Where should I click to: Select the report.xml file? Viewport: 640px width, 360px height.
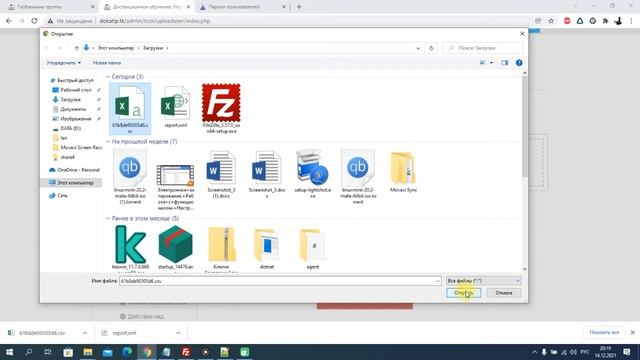point(176,107)
